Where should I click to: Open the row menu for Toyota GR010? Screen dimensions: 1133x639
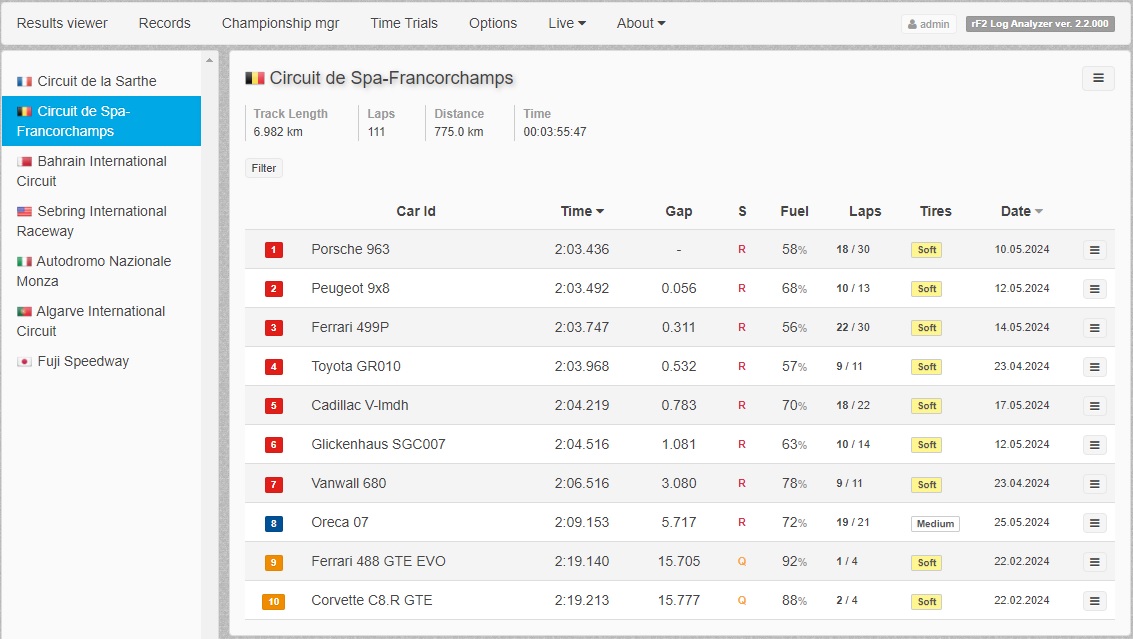1095,367
